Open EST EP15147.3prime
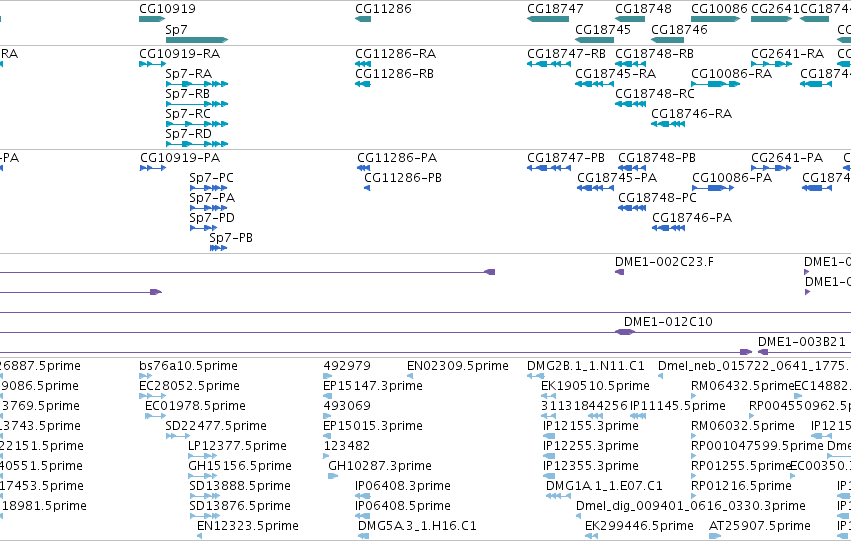 click(x=373, y=386)
